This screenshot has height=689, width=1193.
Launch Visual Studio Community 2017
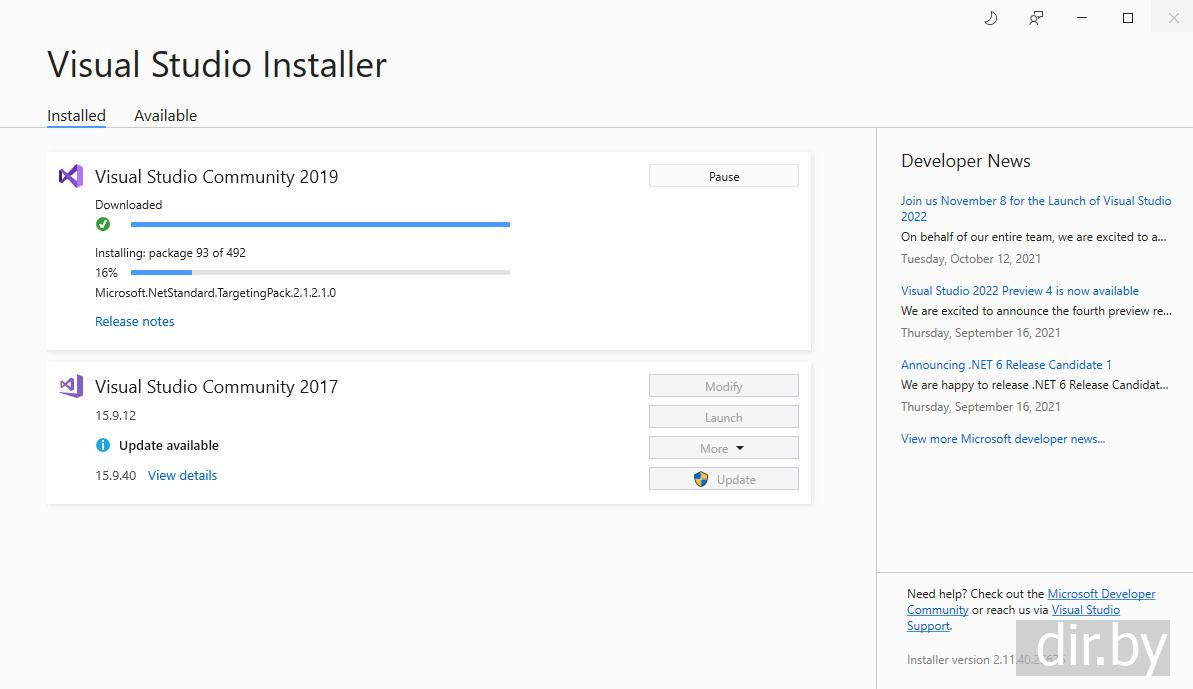point(723,417)
